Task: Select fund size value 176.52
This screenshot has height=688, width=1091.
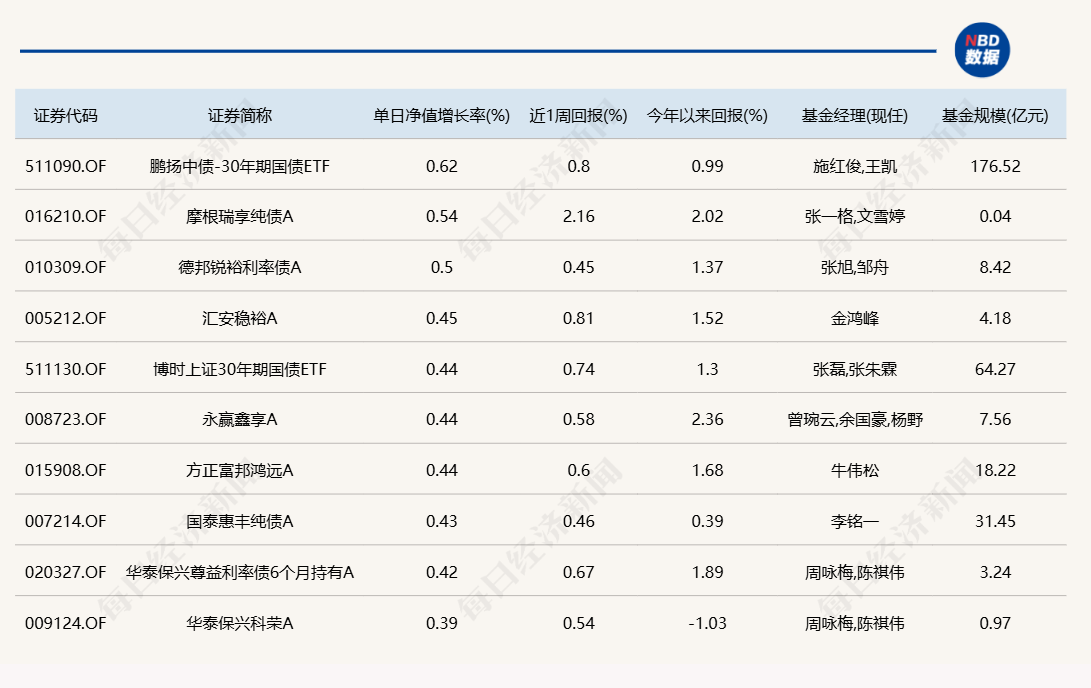Action: pyautogui.click(x=995, y=166)
